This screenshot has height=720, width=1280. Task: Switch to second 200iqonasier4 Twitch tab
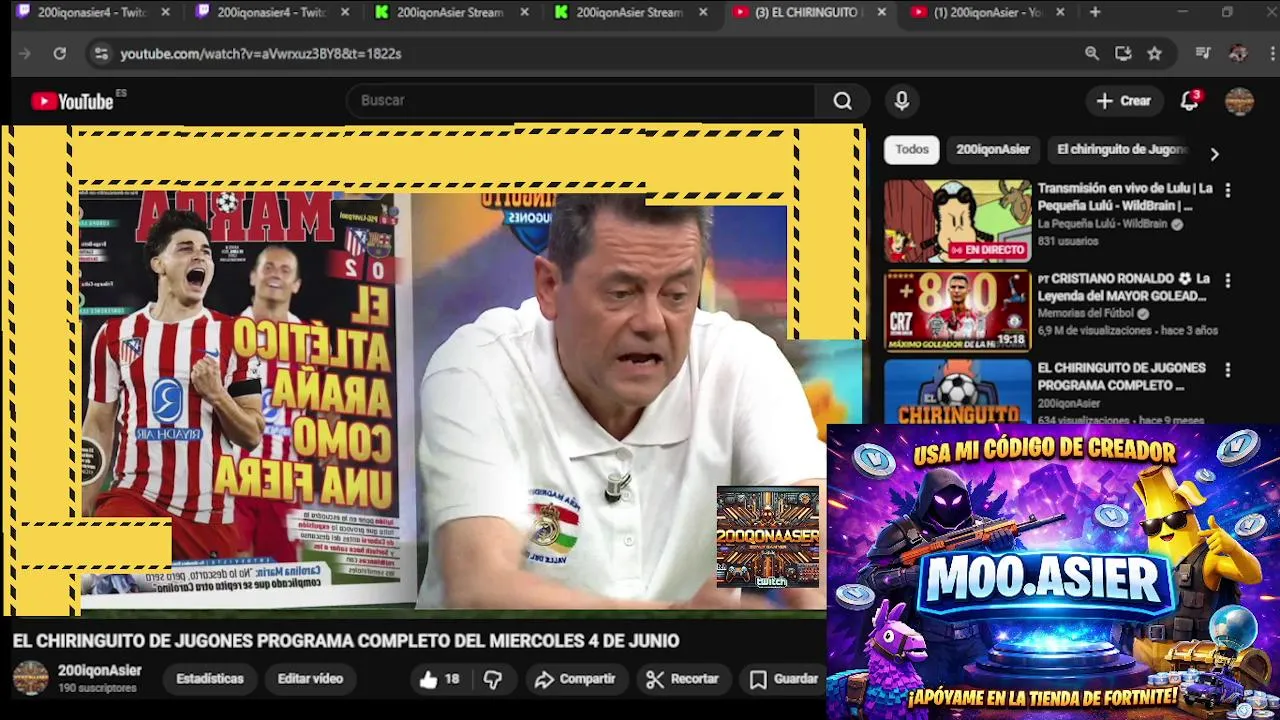[272, 12]
